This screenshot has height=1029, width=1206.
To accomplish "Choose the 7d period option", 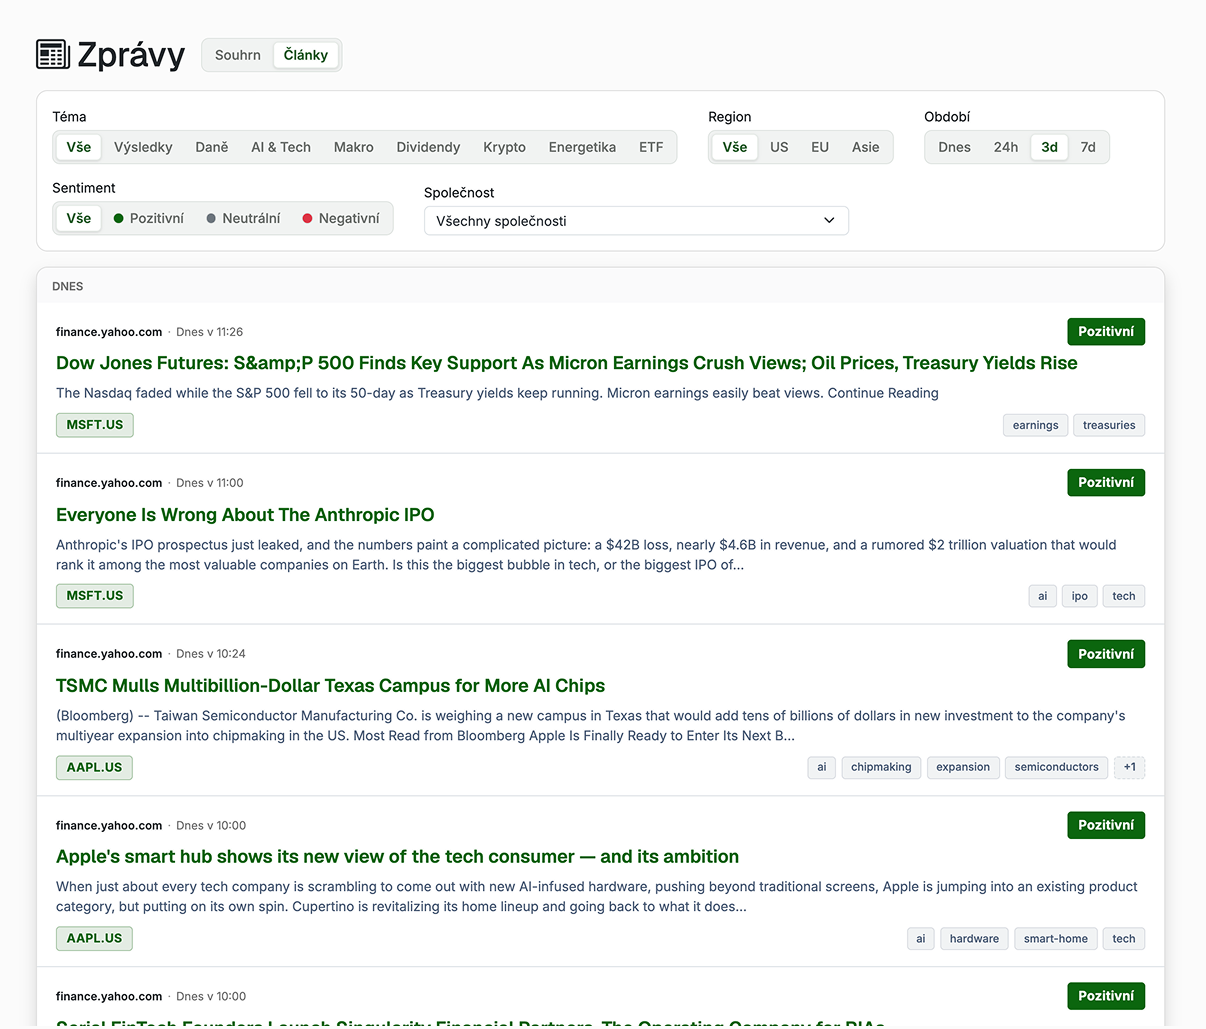I will tap(1088, 147).
